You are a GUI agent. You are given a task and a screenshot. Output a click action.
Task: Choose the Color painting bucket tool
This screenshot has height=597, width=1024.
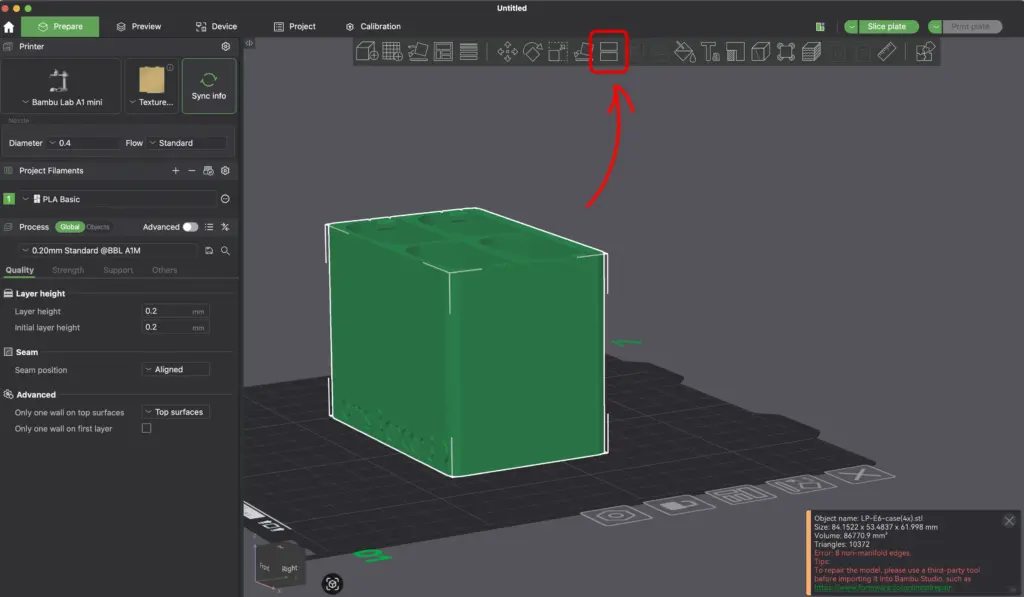click(x=685, y=52)
